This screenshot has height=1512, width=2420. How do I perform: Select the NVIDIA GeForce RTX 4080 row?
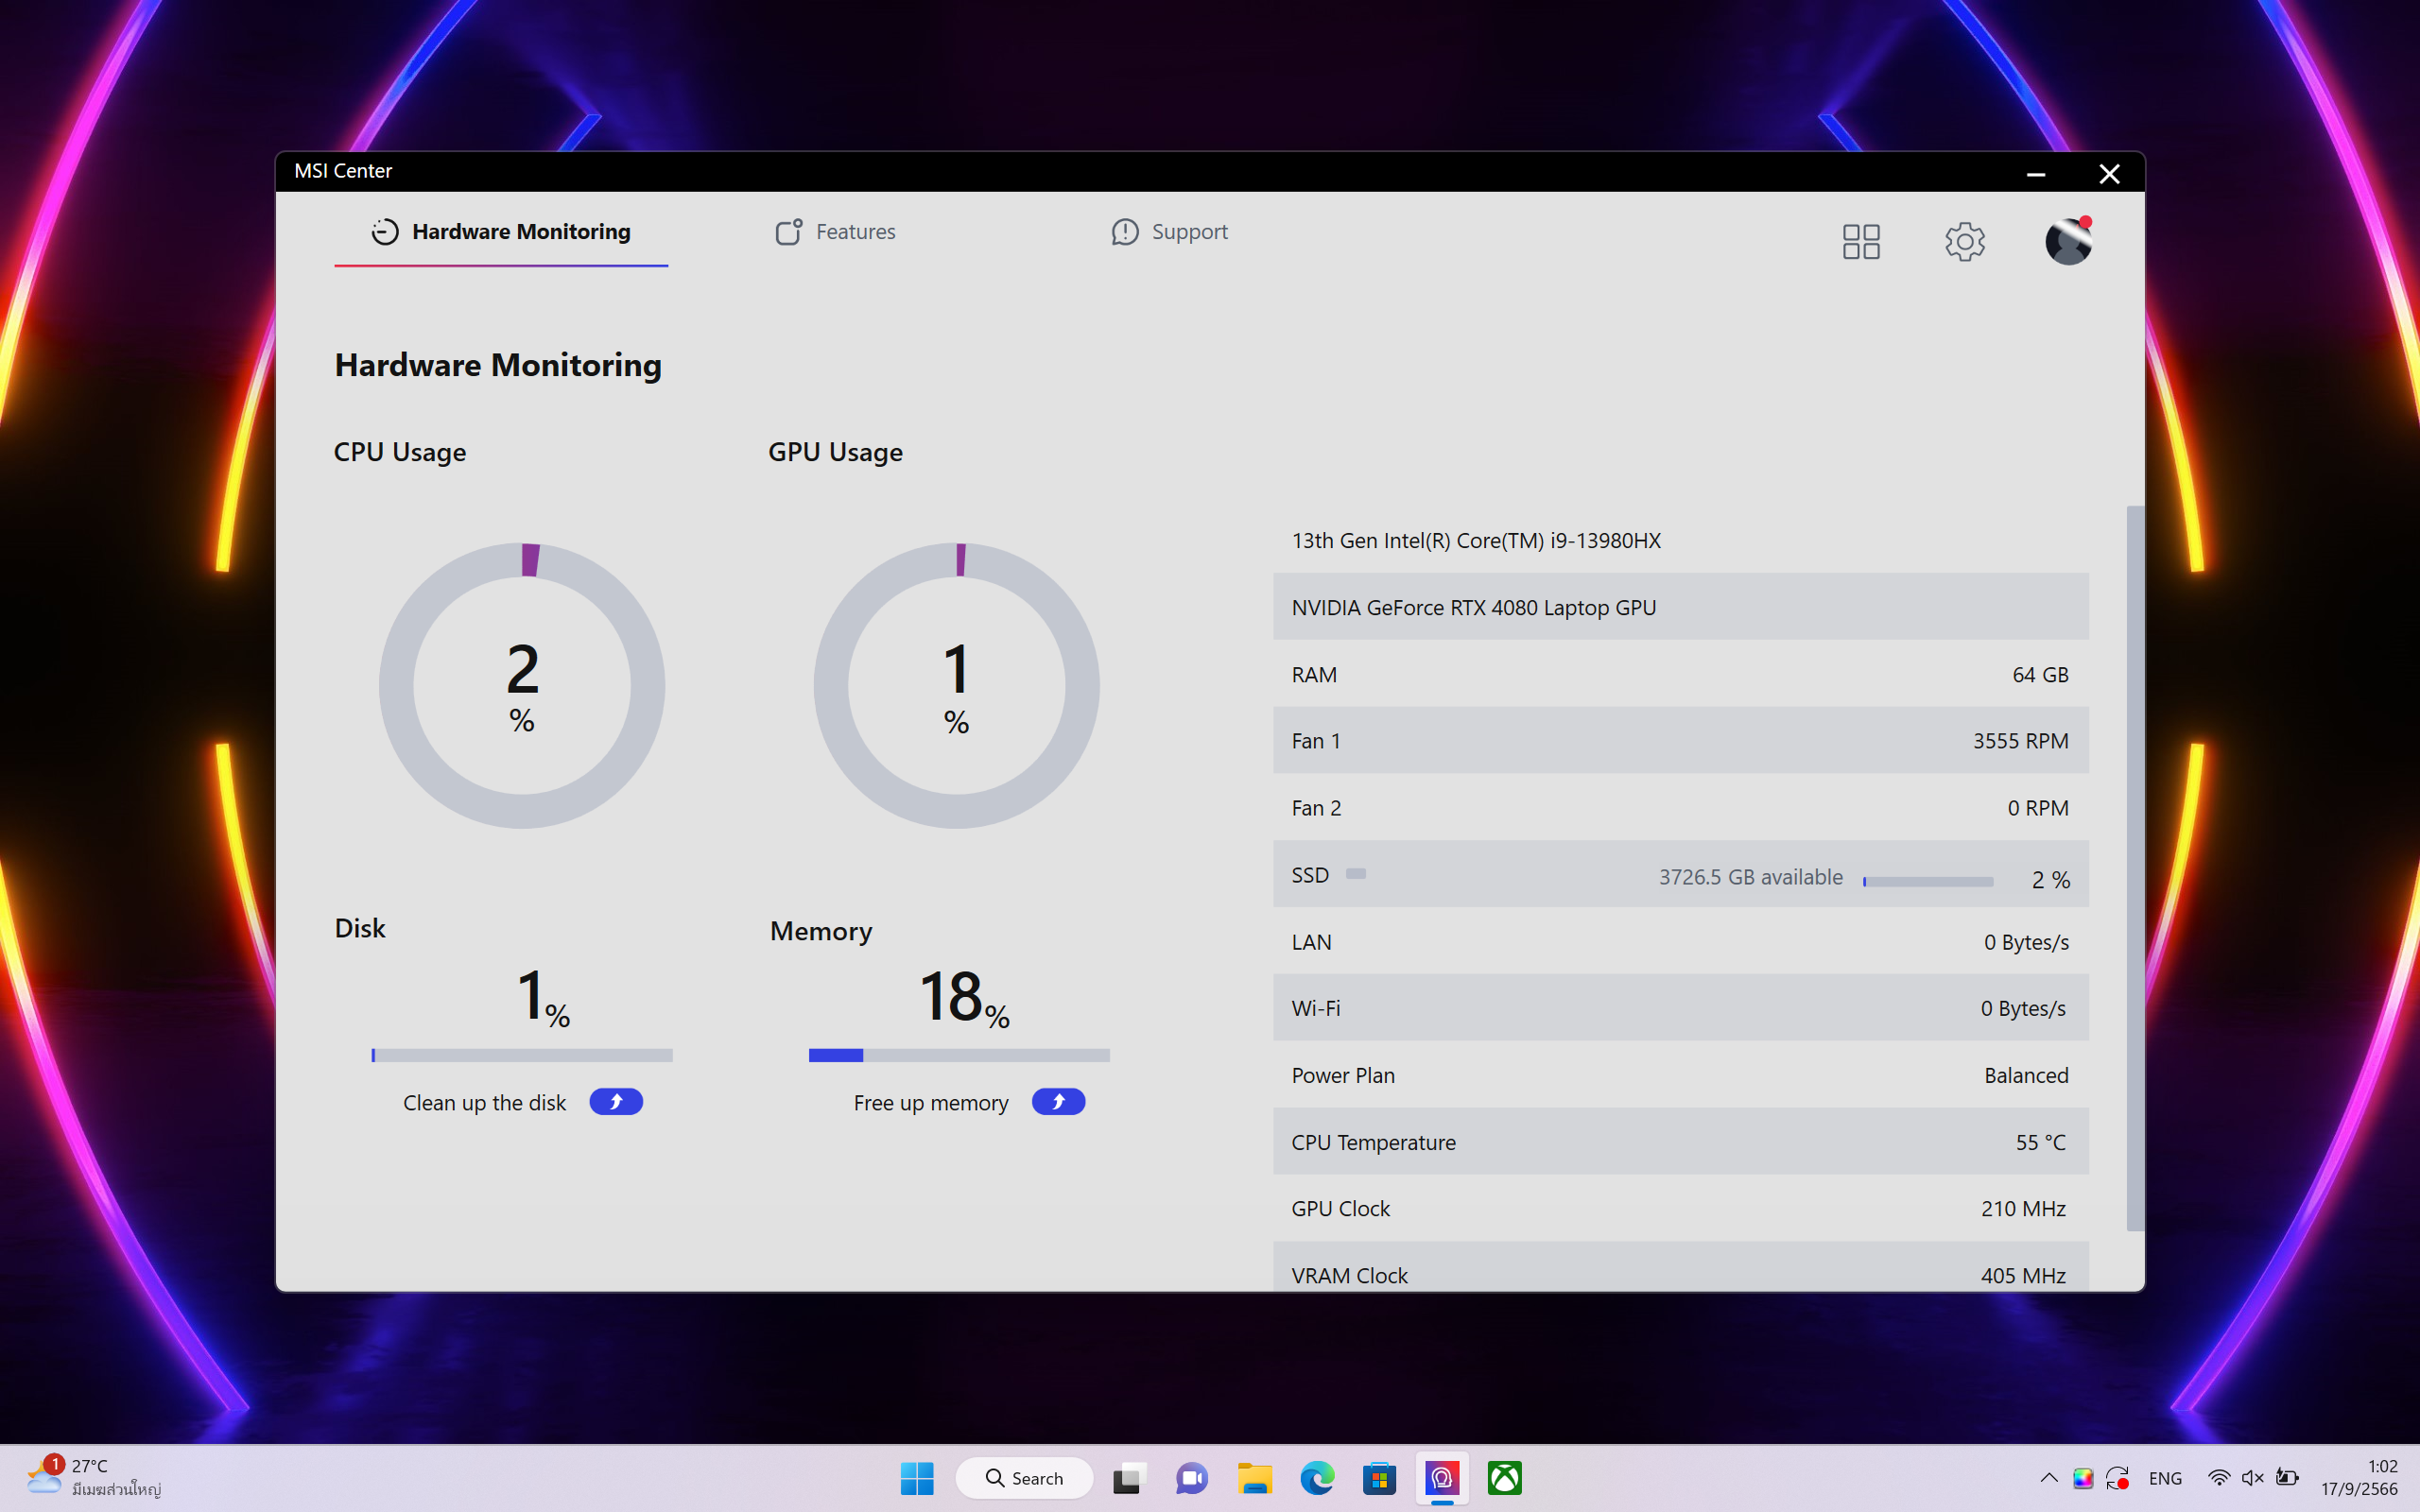point(1681,607)
